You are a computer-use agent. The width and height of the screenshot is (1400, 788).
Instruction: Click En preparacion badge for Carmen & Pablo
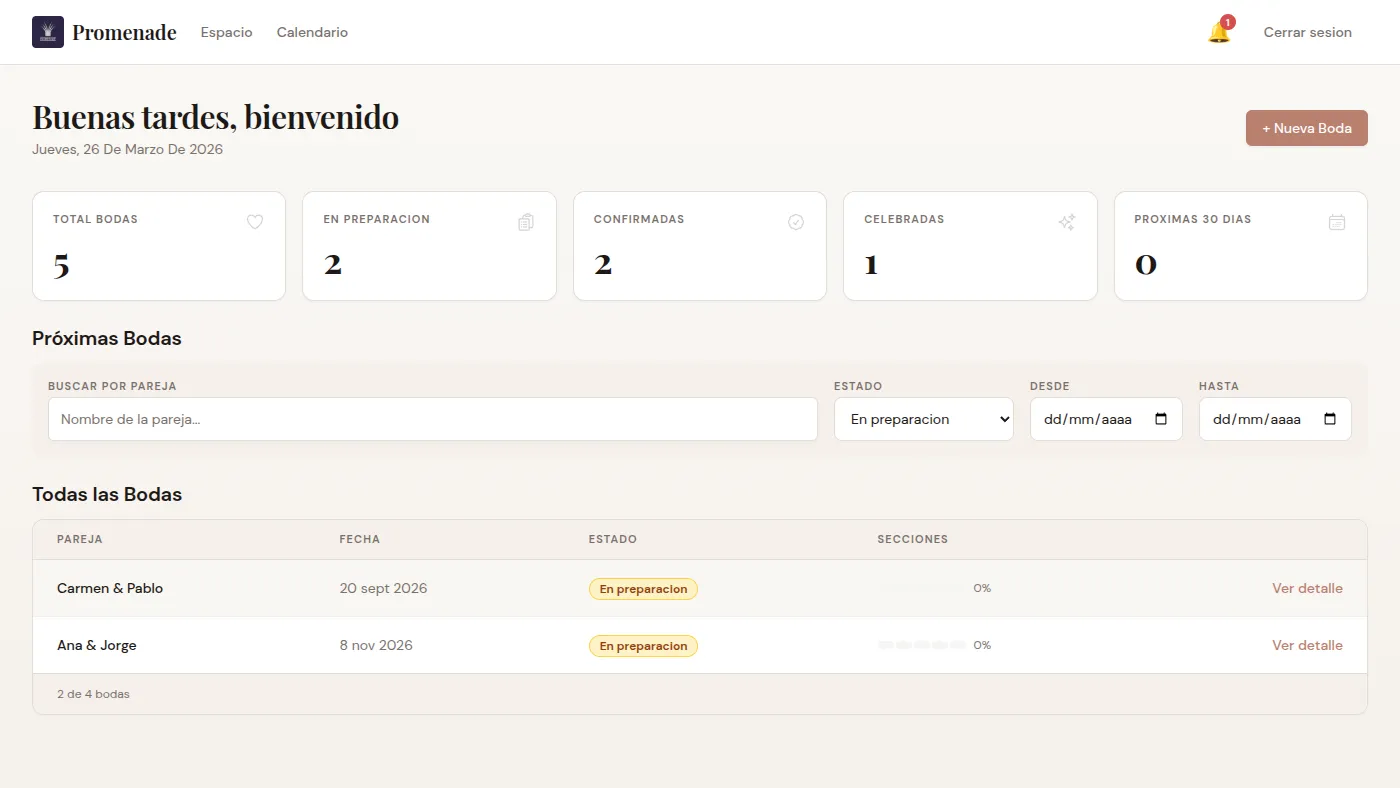(643, 589)
